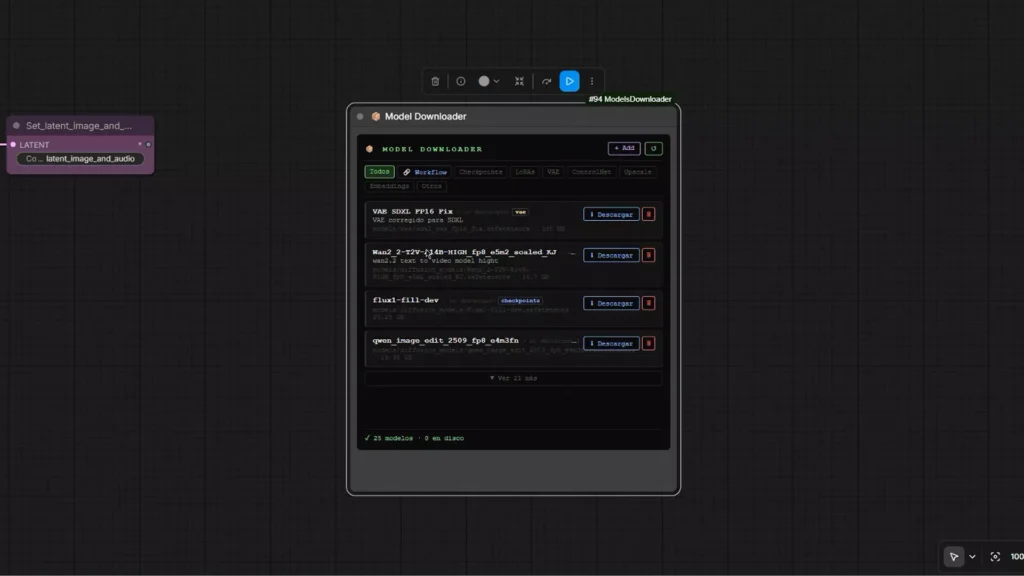
Task: Expand the 'Ver 21 más' list
Action: 513,378
